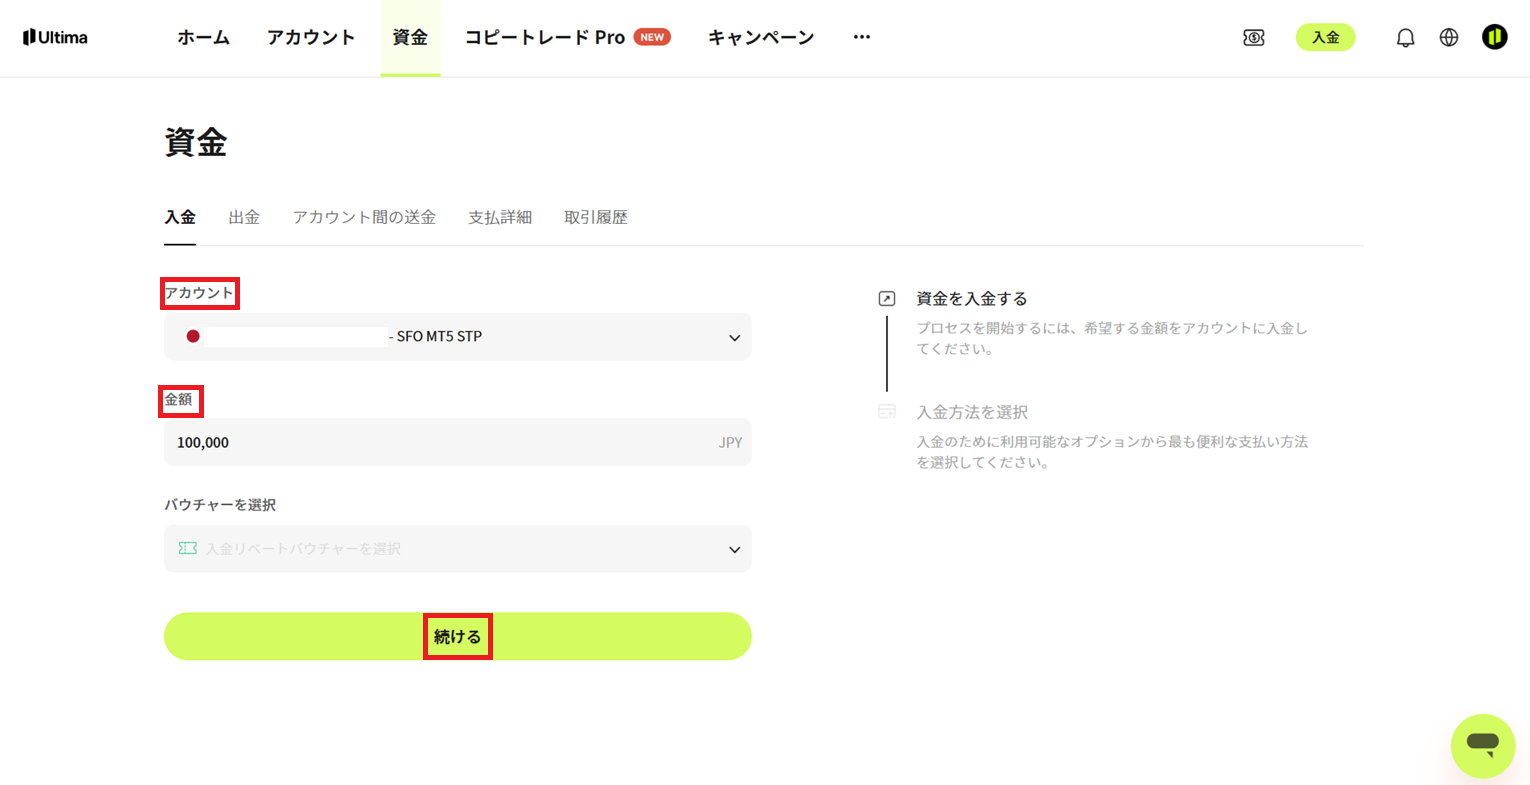Click the 資金 page heading
The height and width of the screenshot is (785, 1530).
click(x=196, y=142)
